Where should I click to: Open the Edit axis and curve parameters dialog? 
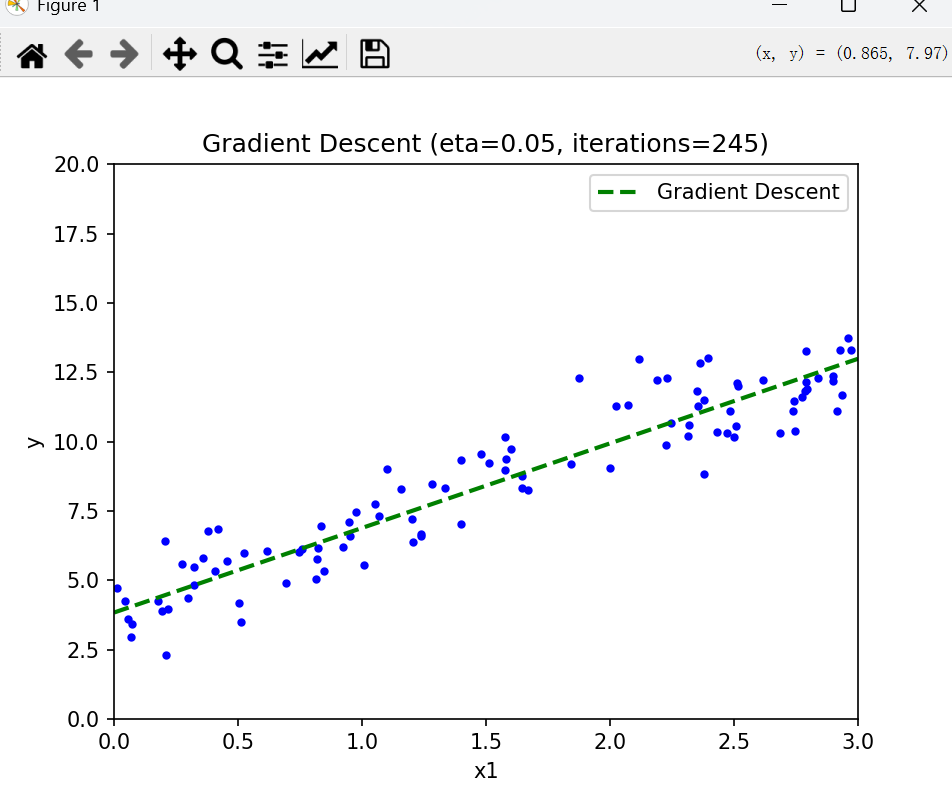click(x=320, y=55)
